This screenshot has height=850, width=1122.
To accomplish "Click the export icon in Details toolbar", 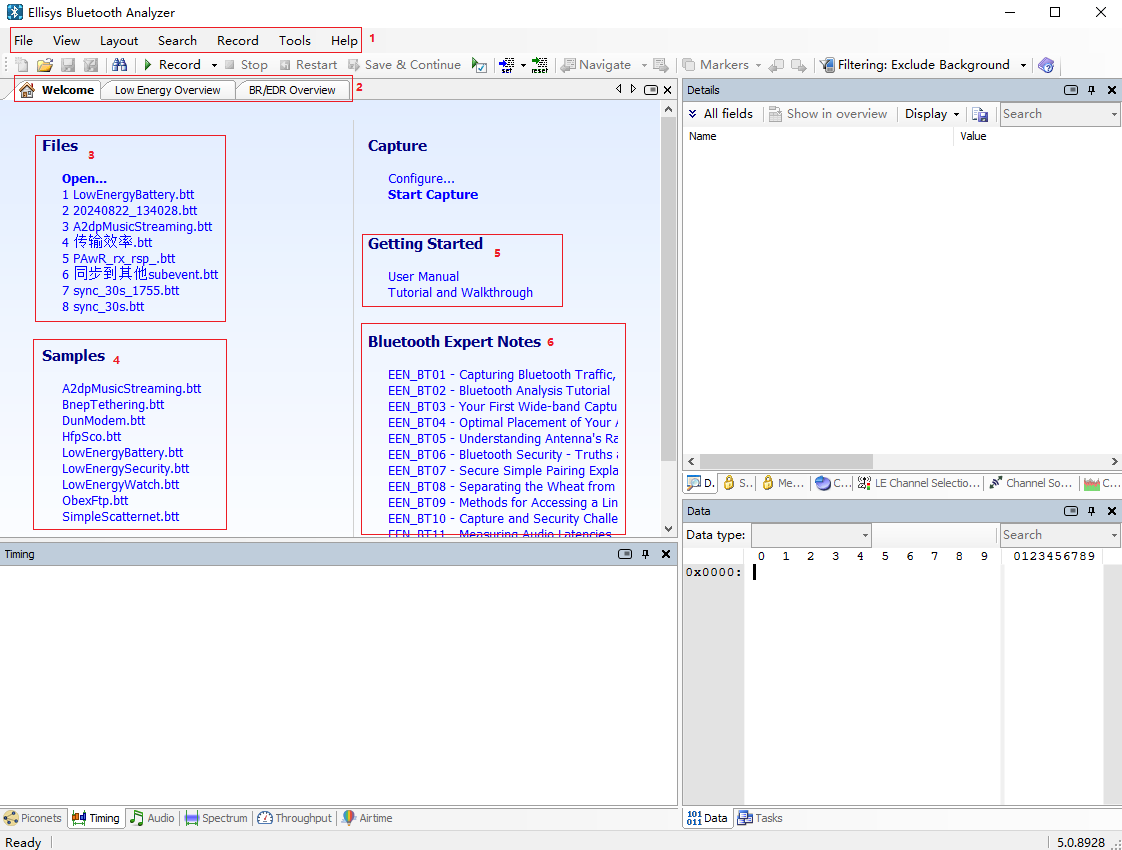I will 980,114.
